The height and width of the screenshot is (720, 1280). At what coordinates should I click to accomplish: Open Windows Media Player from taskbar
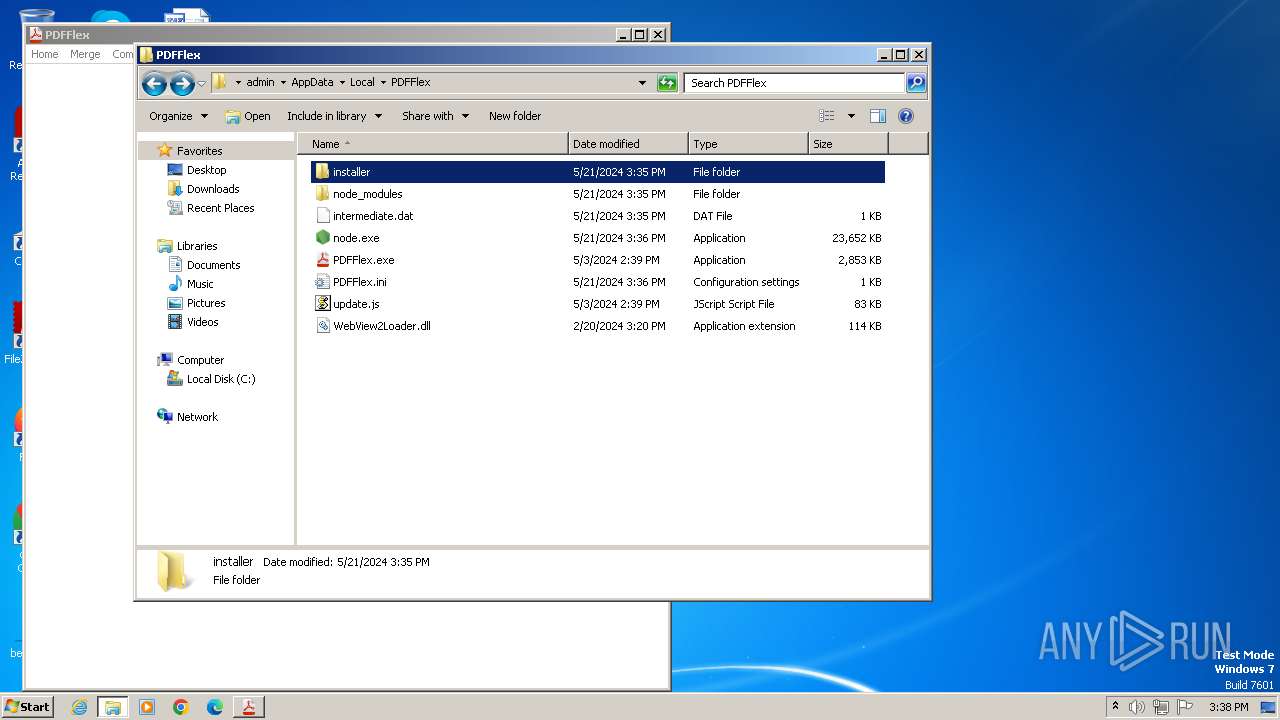pos(147,707)
